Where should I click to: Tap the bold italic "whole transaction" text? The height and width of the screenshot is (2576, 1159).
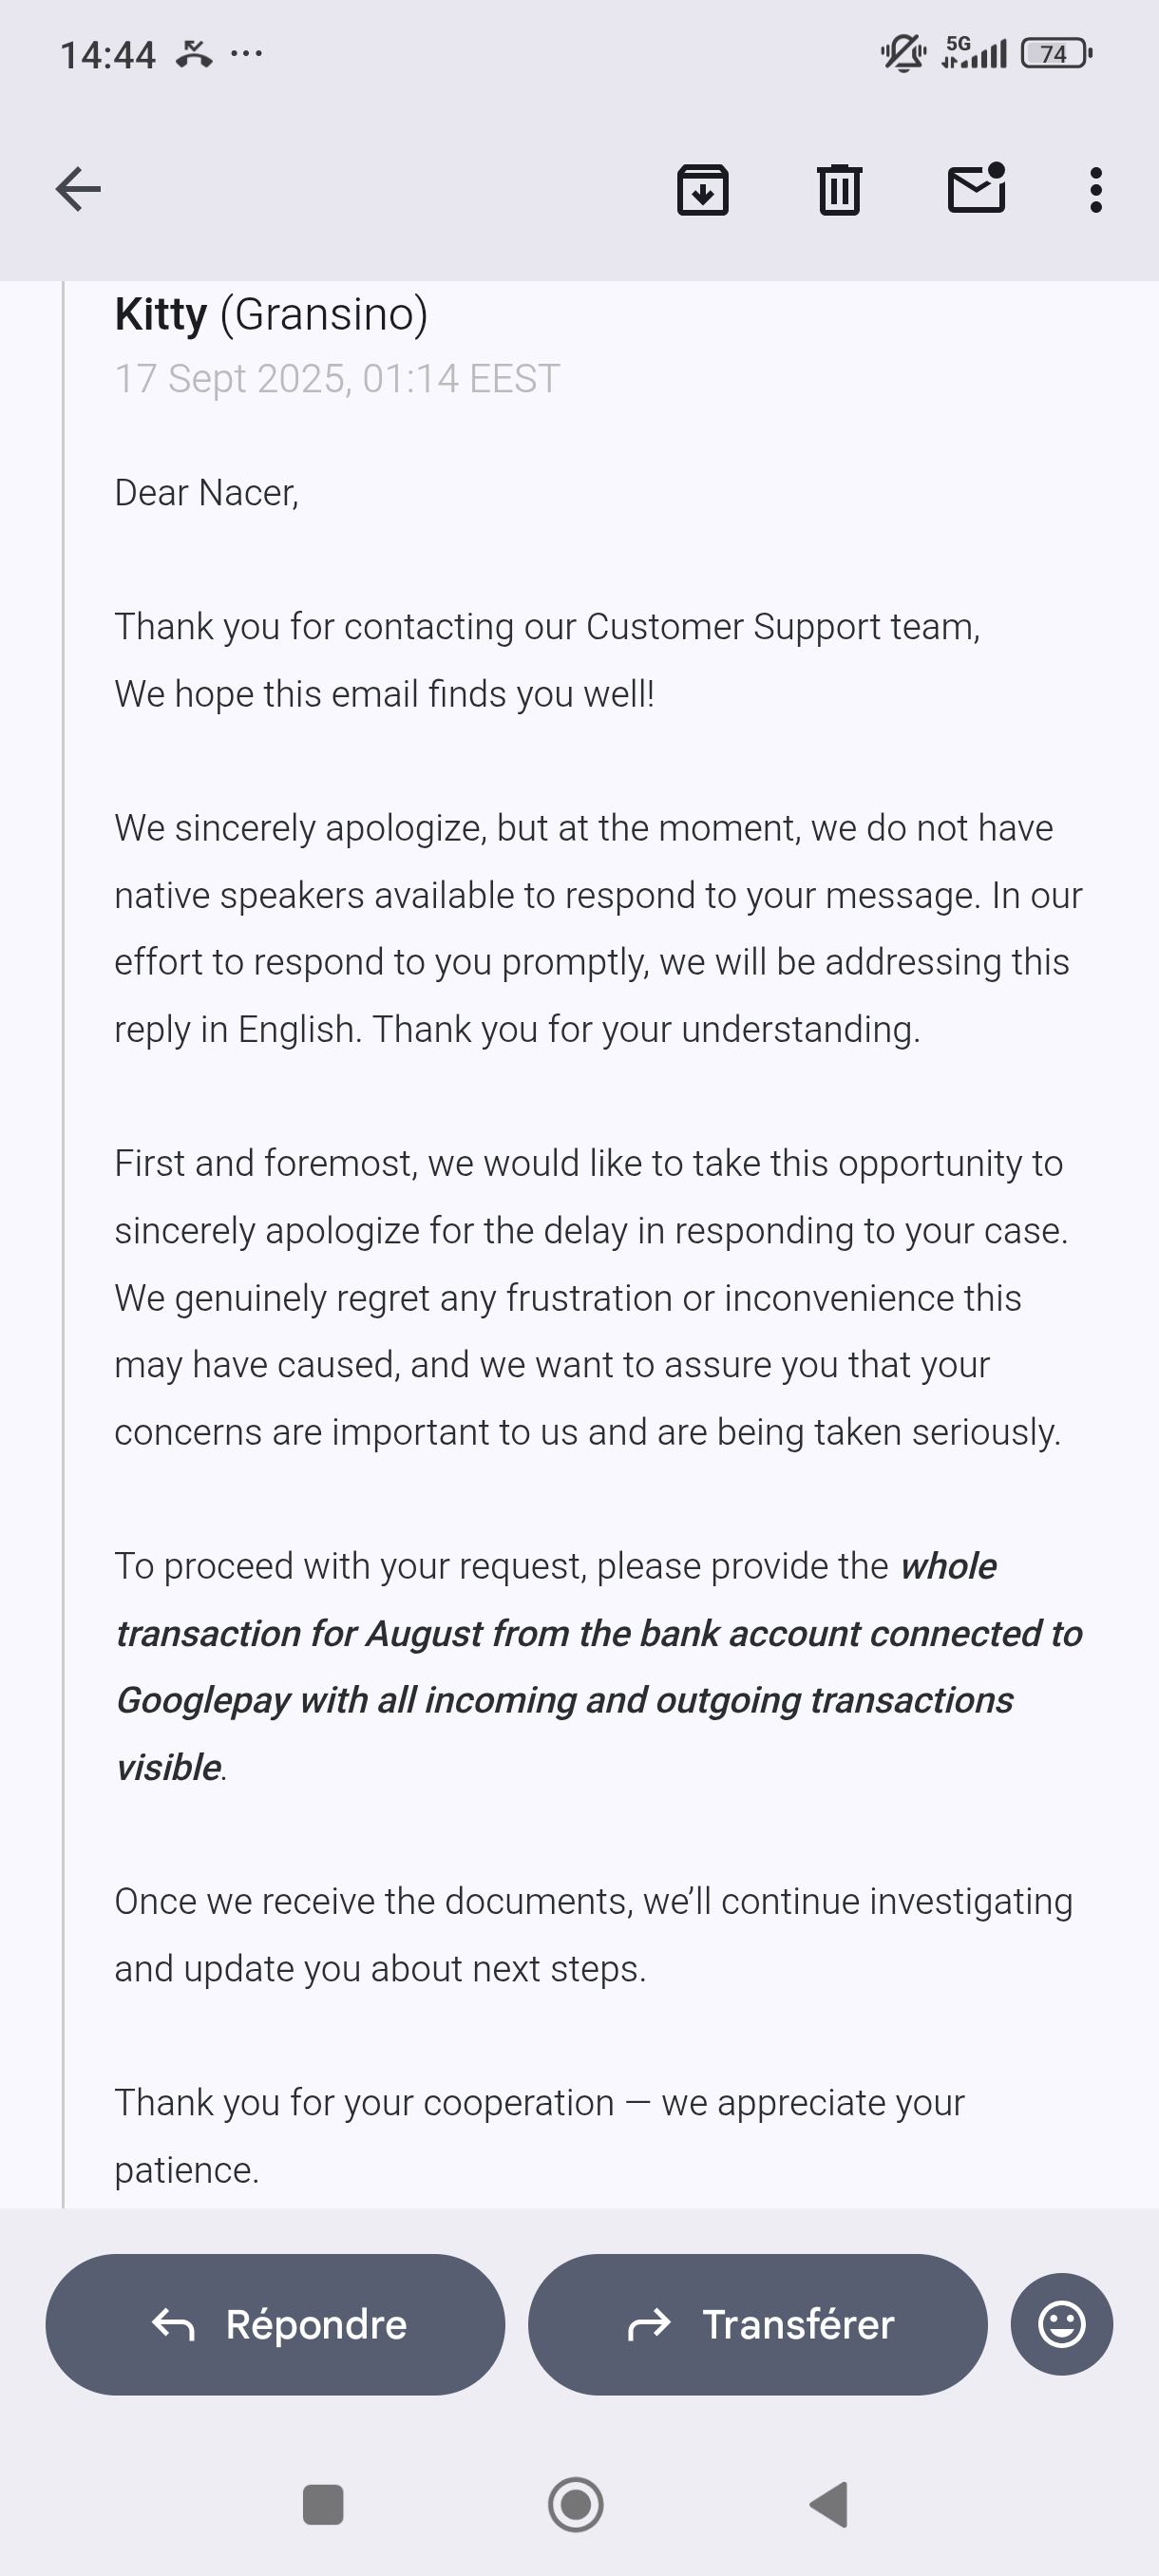[x=598, y=1633]
